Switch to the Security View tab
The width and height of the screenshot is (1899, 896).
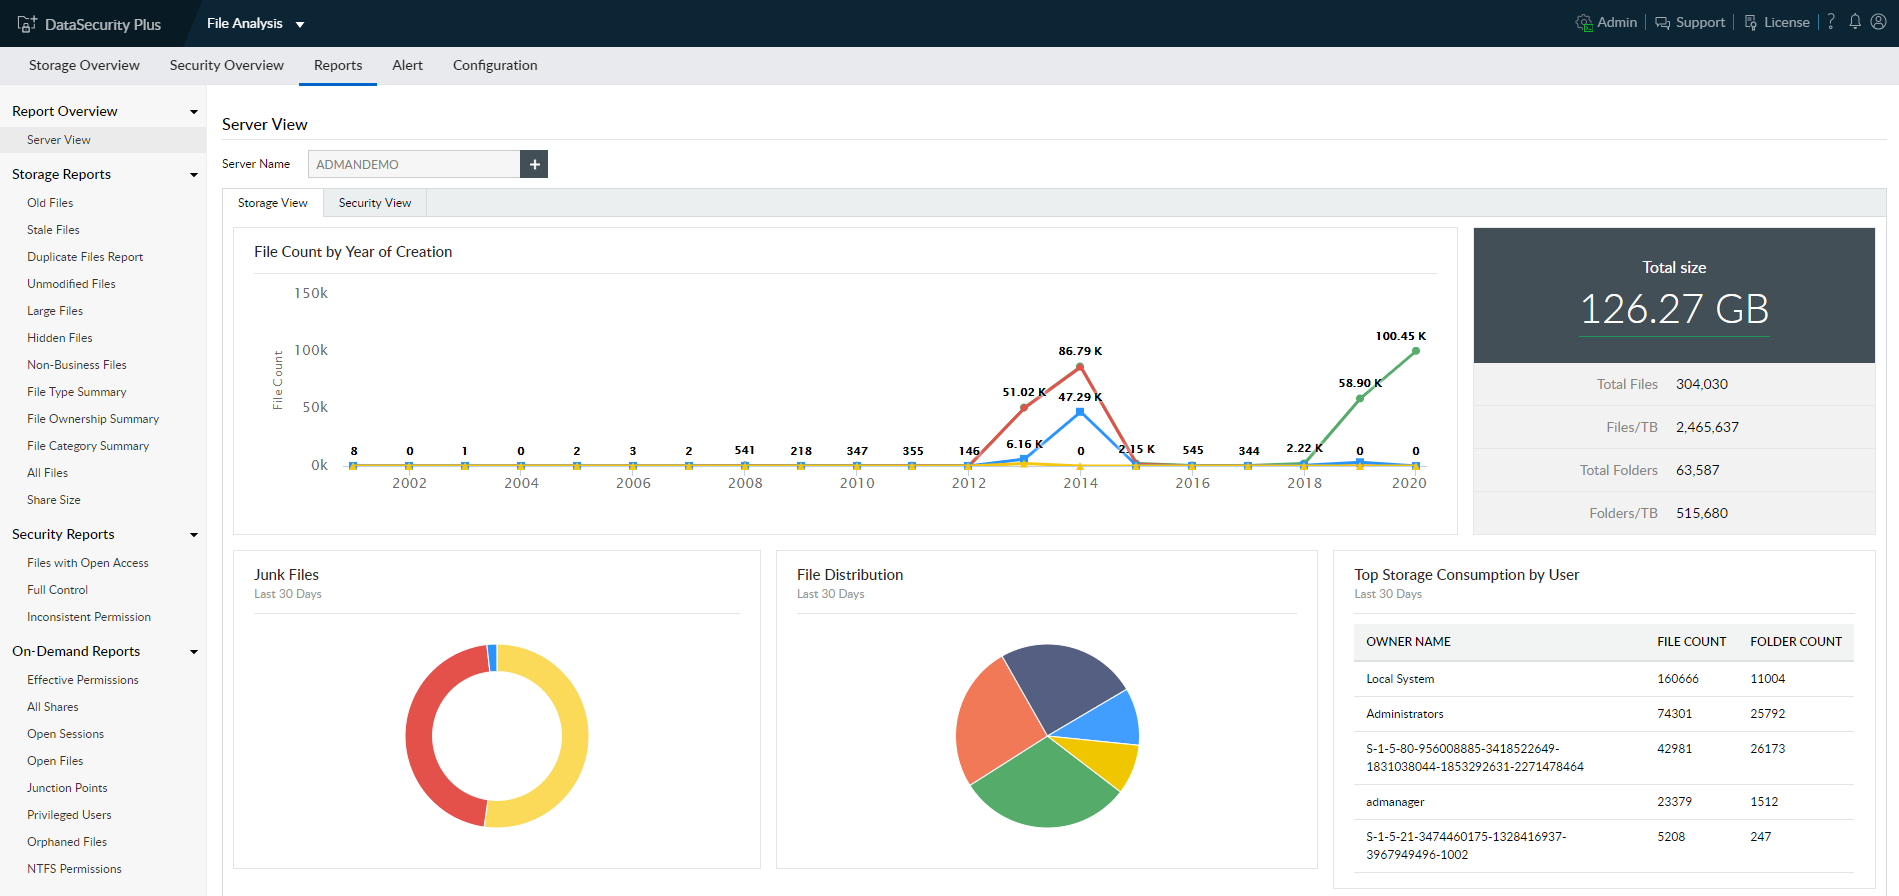click(374, 203)
